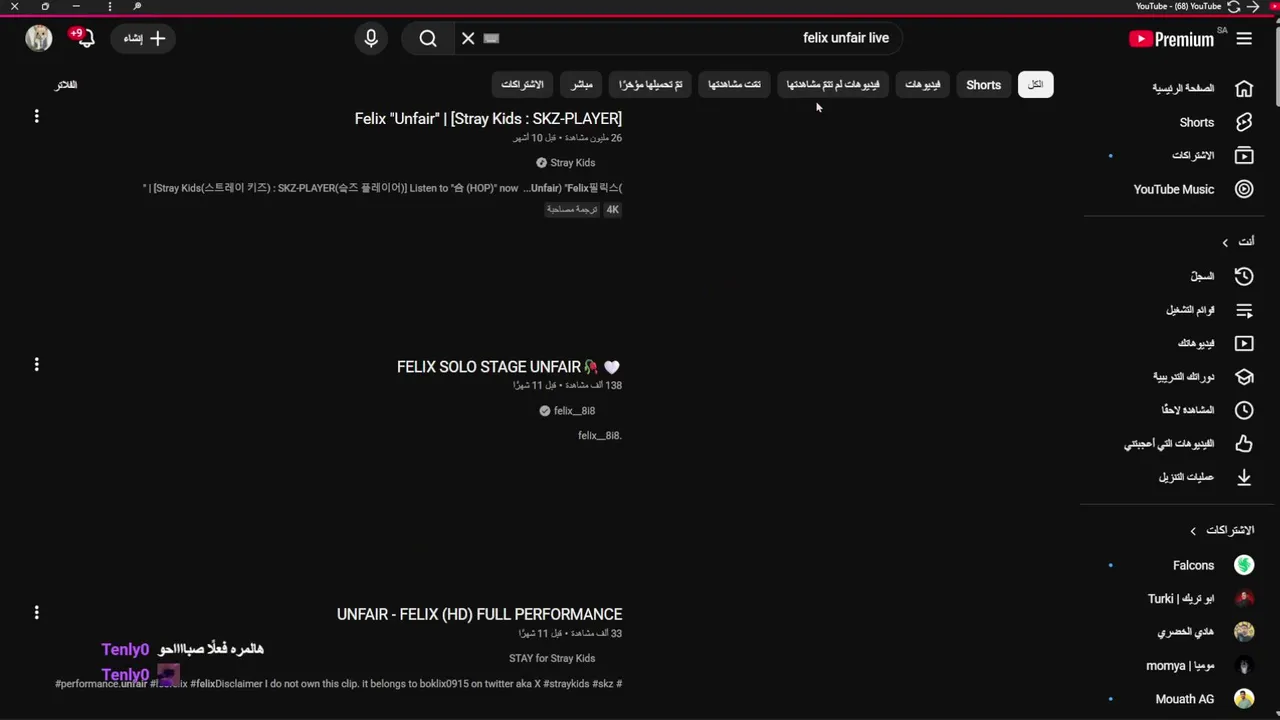Select the All (الكل) filter chip
Screen dimensions: 1280x720
(x=1035, y=85)
